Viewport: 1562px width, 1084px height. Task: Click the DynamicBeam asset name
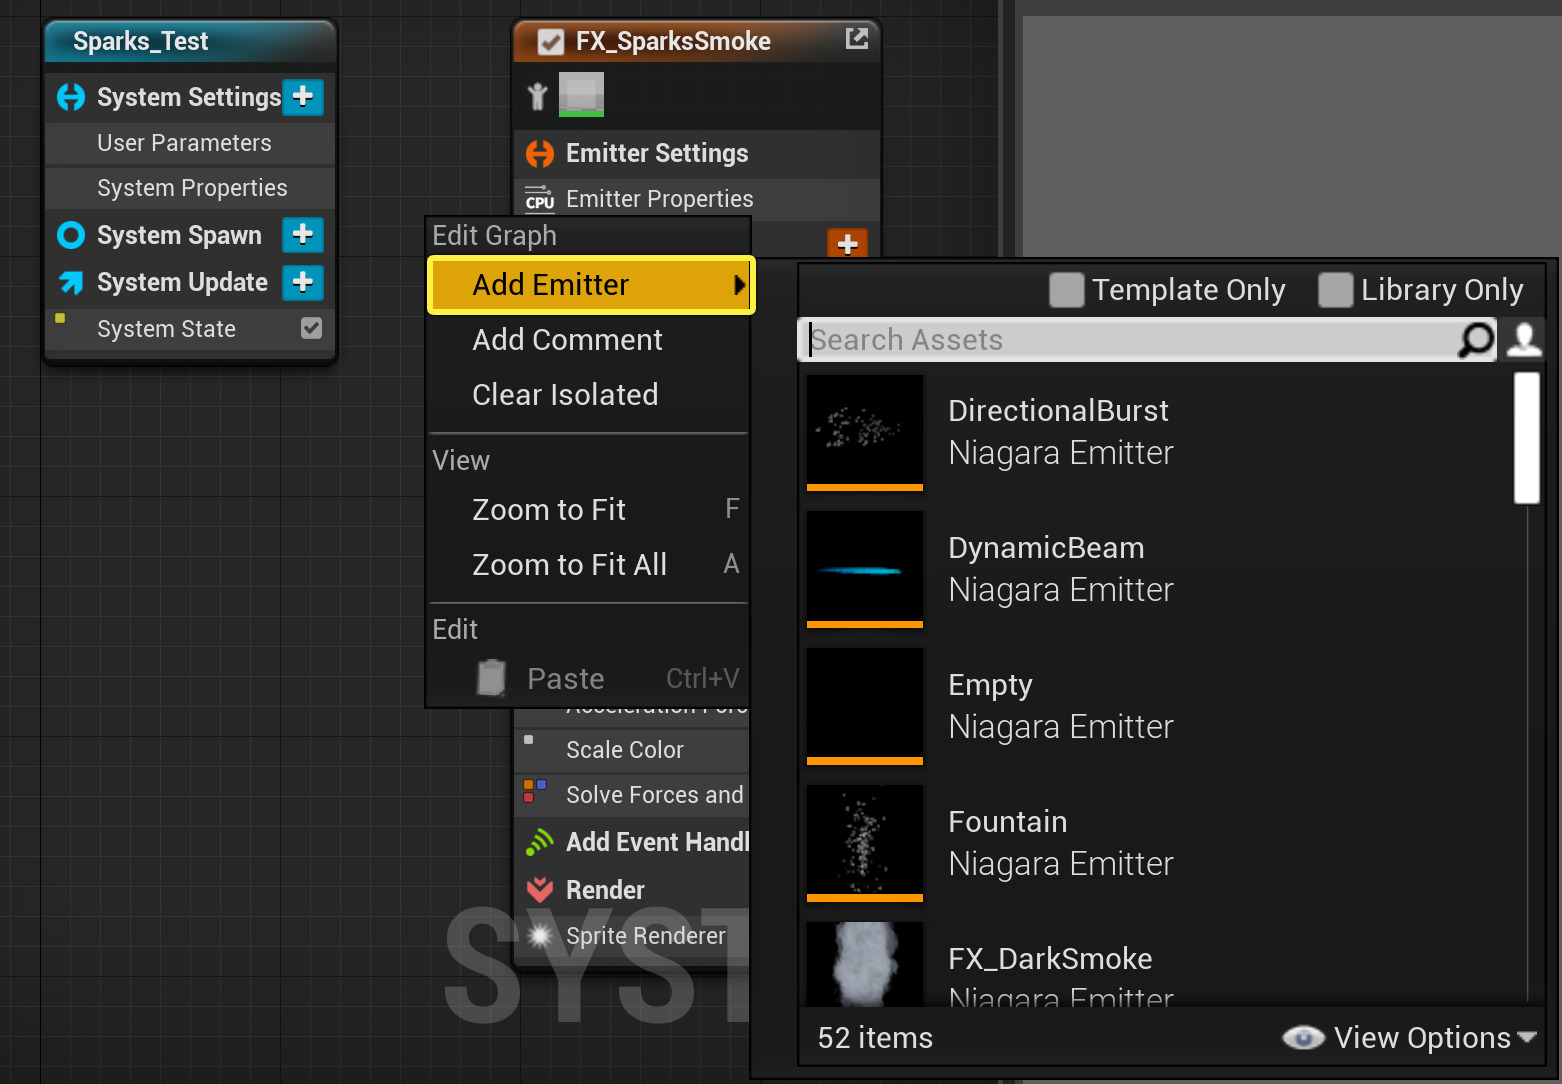pos(1046,548)
